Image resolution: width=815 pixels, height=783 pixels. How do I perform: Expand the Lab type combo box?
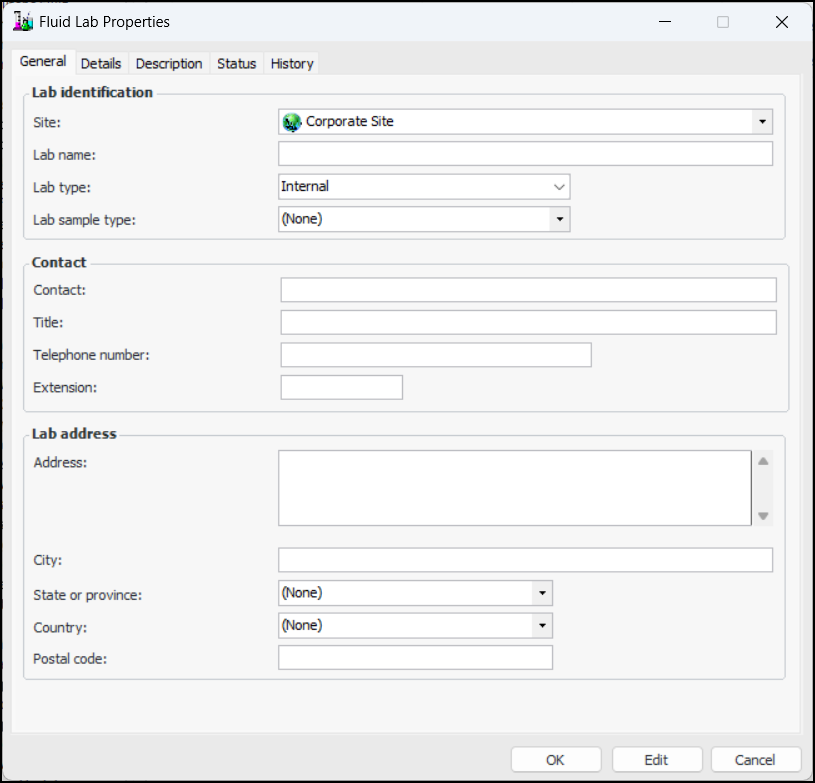pos(559,187)
